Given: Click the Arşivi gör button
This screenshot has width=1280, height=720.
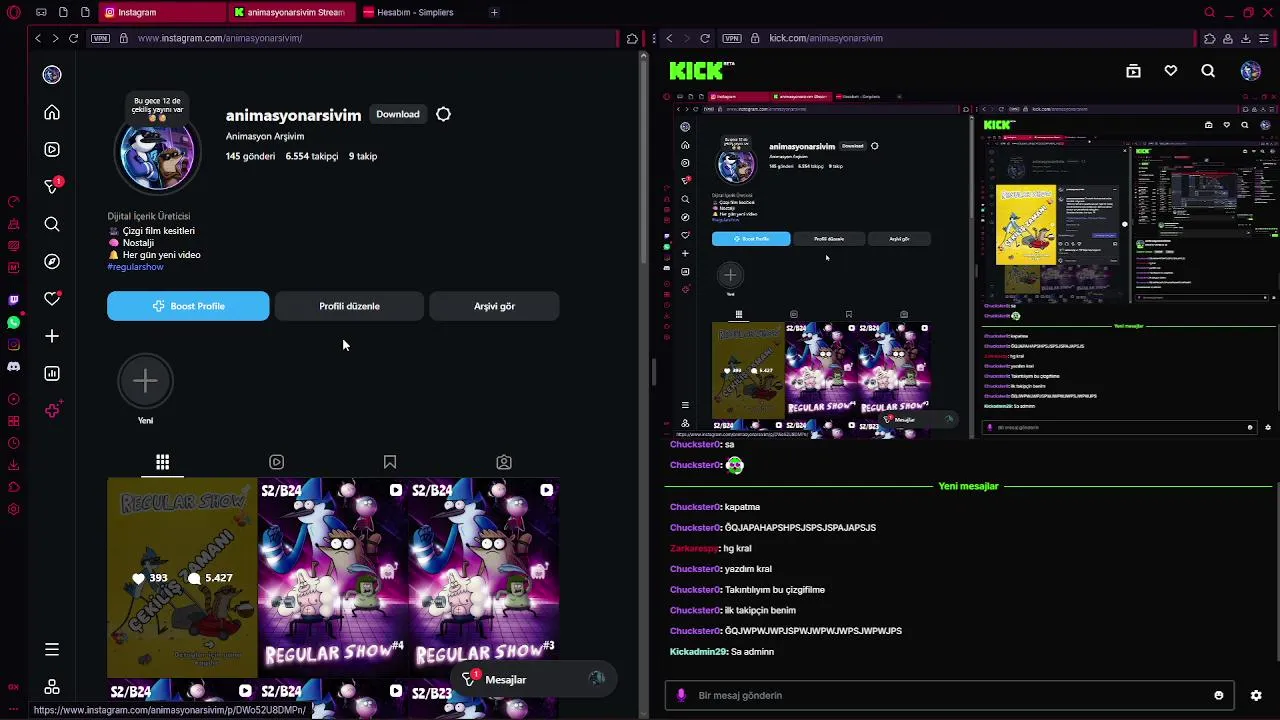Looking at the screenshot, I should [x=494, y=306].
